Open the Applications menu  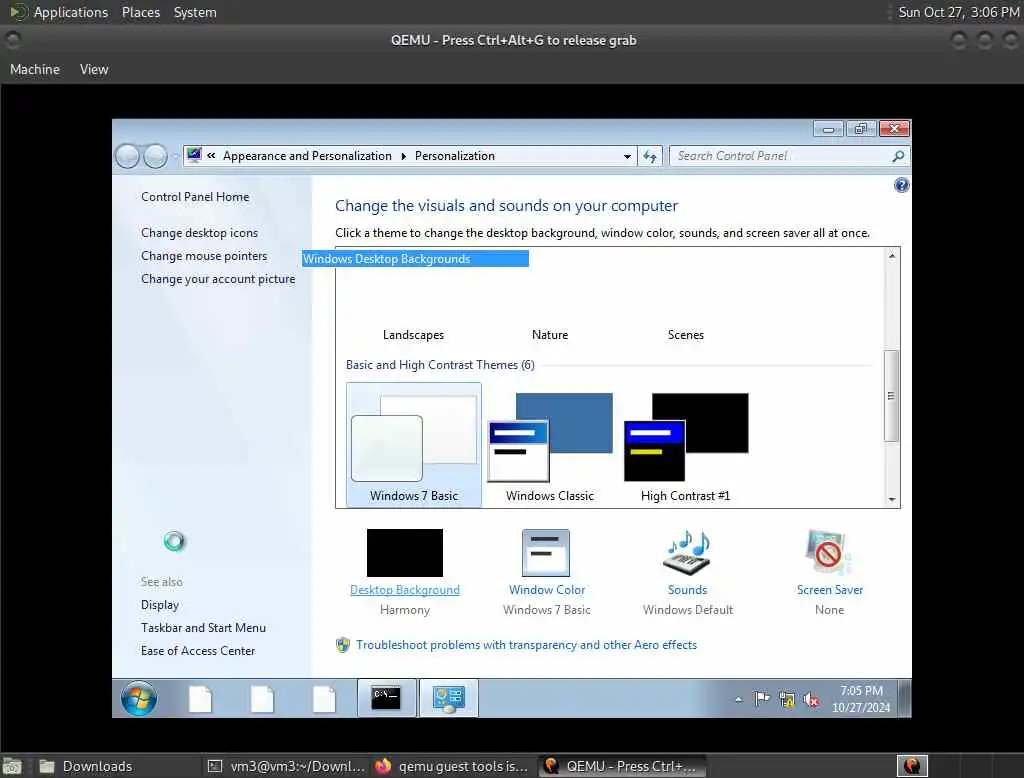coord(71,12)
